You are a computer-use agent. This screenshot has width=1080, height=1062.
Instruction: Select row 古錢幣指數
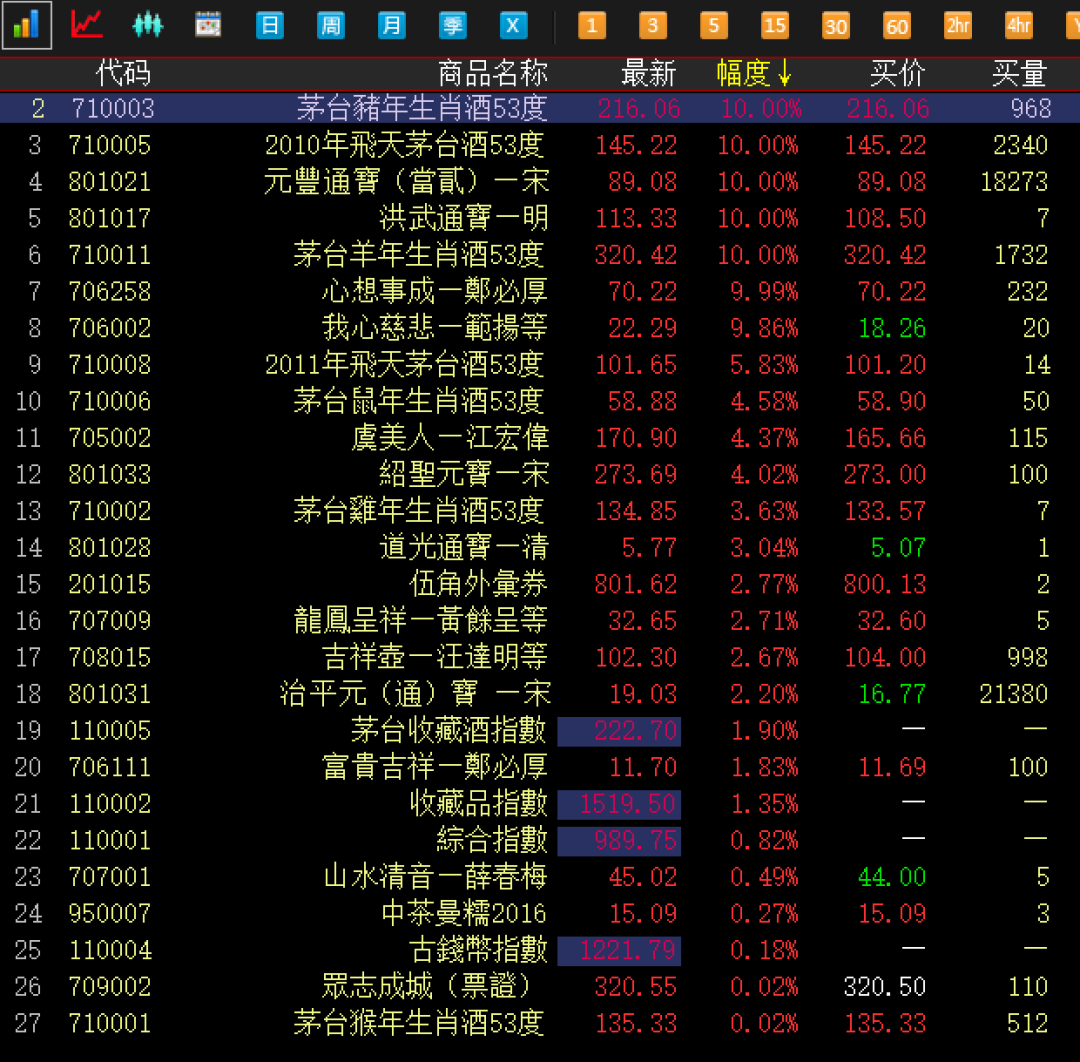point(540,950)
